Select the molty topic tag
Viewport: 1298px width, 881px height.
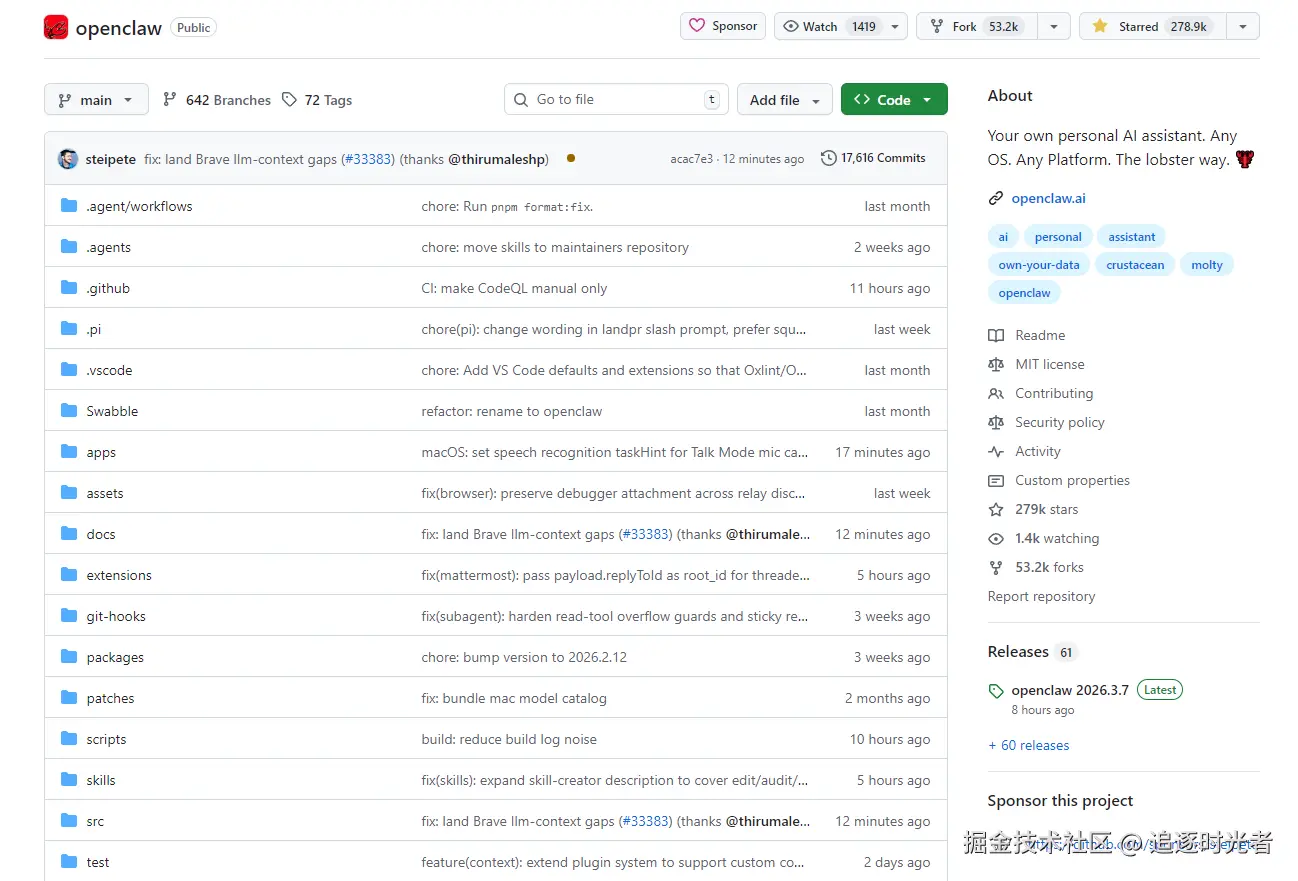point(1207,265)
